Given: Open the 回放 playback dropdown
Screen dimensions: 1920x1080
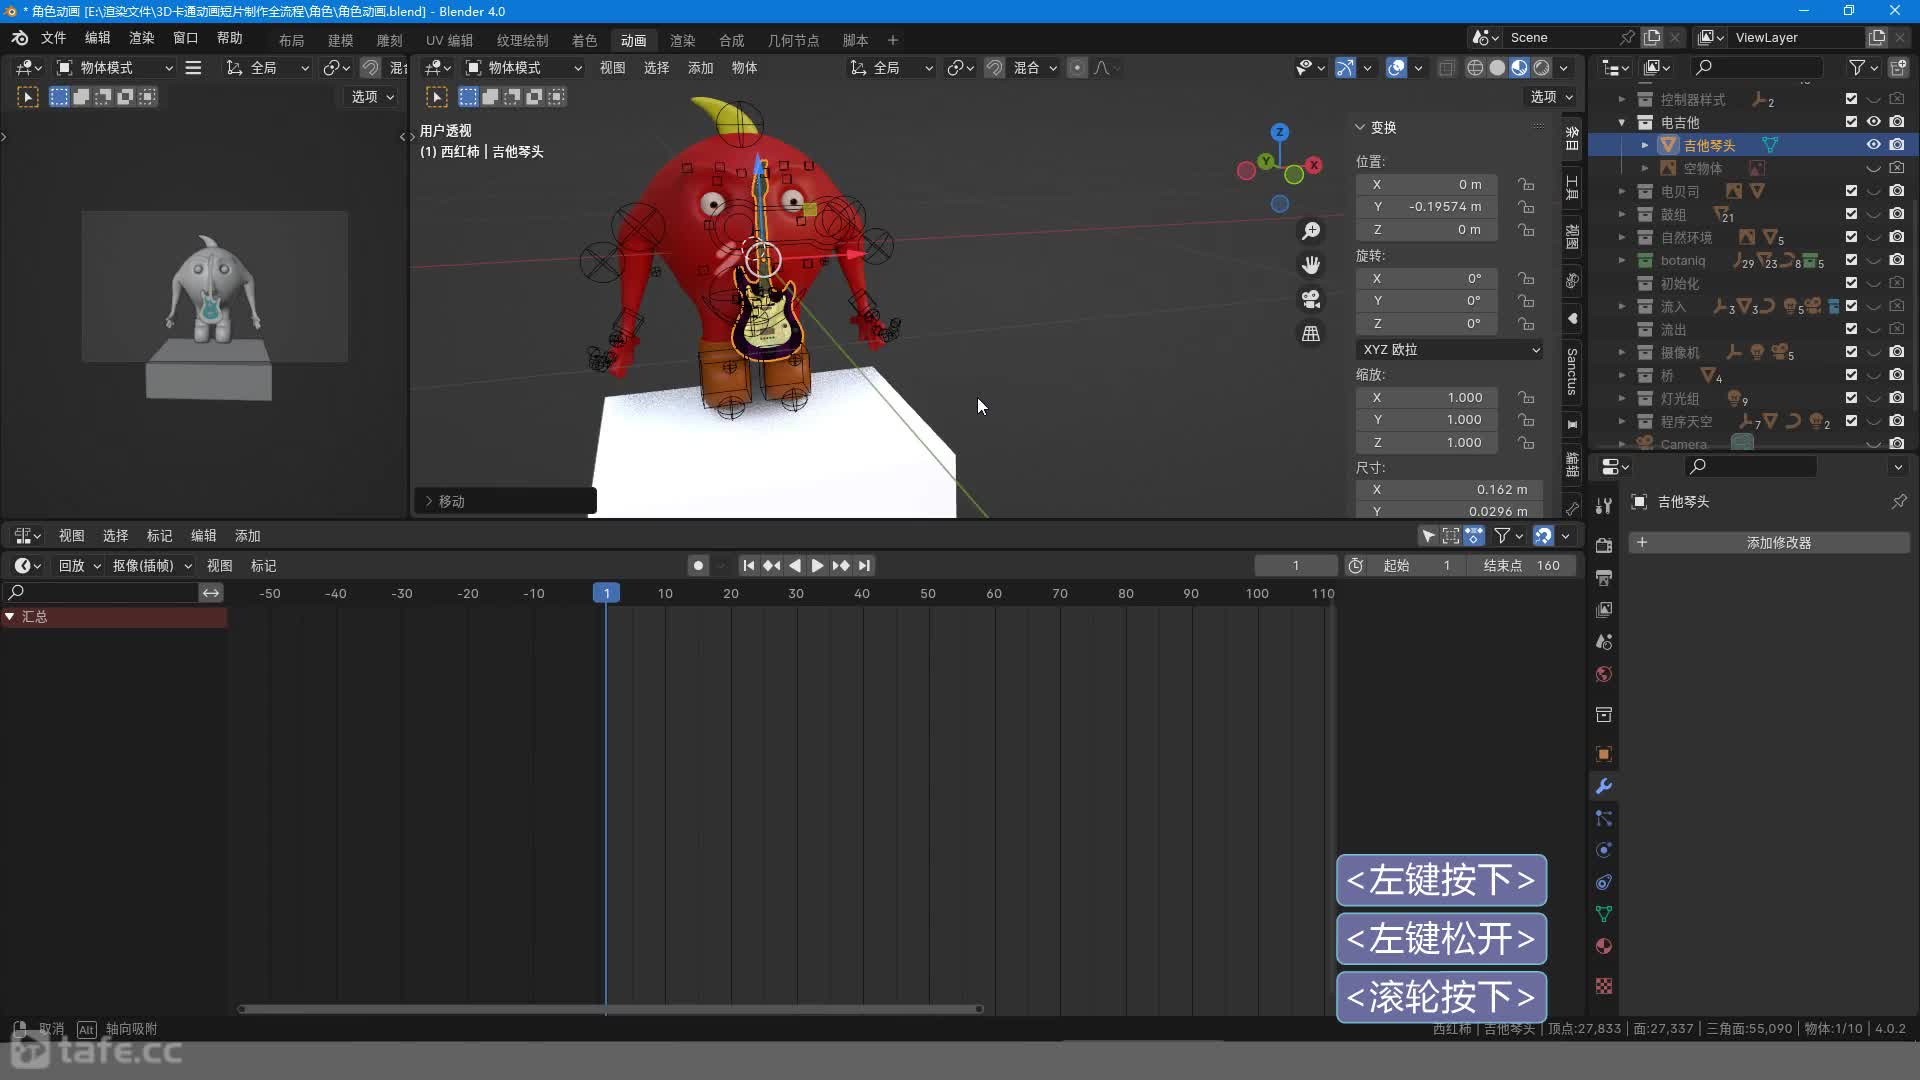Looking at the screenshot, I should (x=79, y=566).
